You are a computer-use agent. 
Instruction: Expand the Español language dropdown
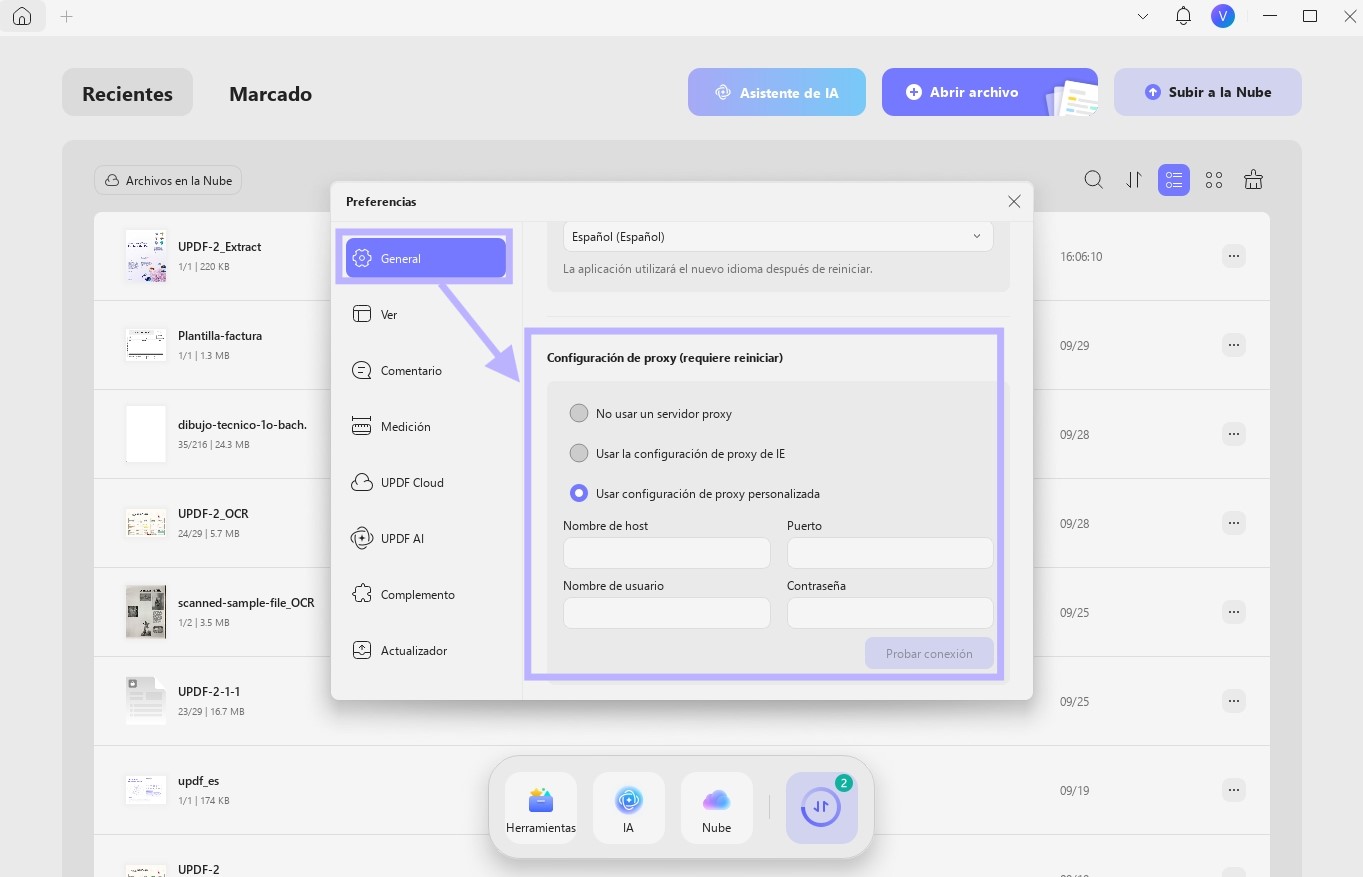tap(778, 236)
